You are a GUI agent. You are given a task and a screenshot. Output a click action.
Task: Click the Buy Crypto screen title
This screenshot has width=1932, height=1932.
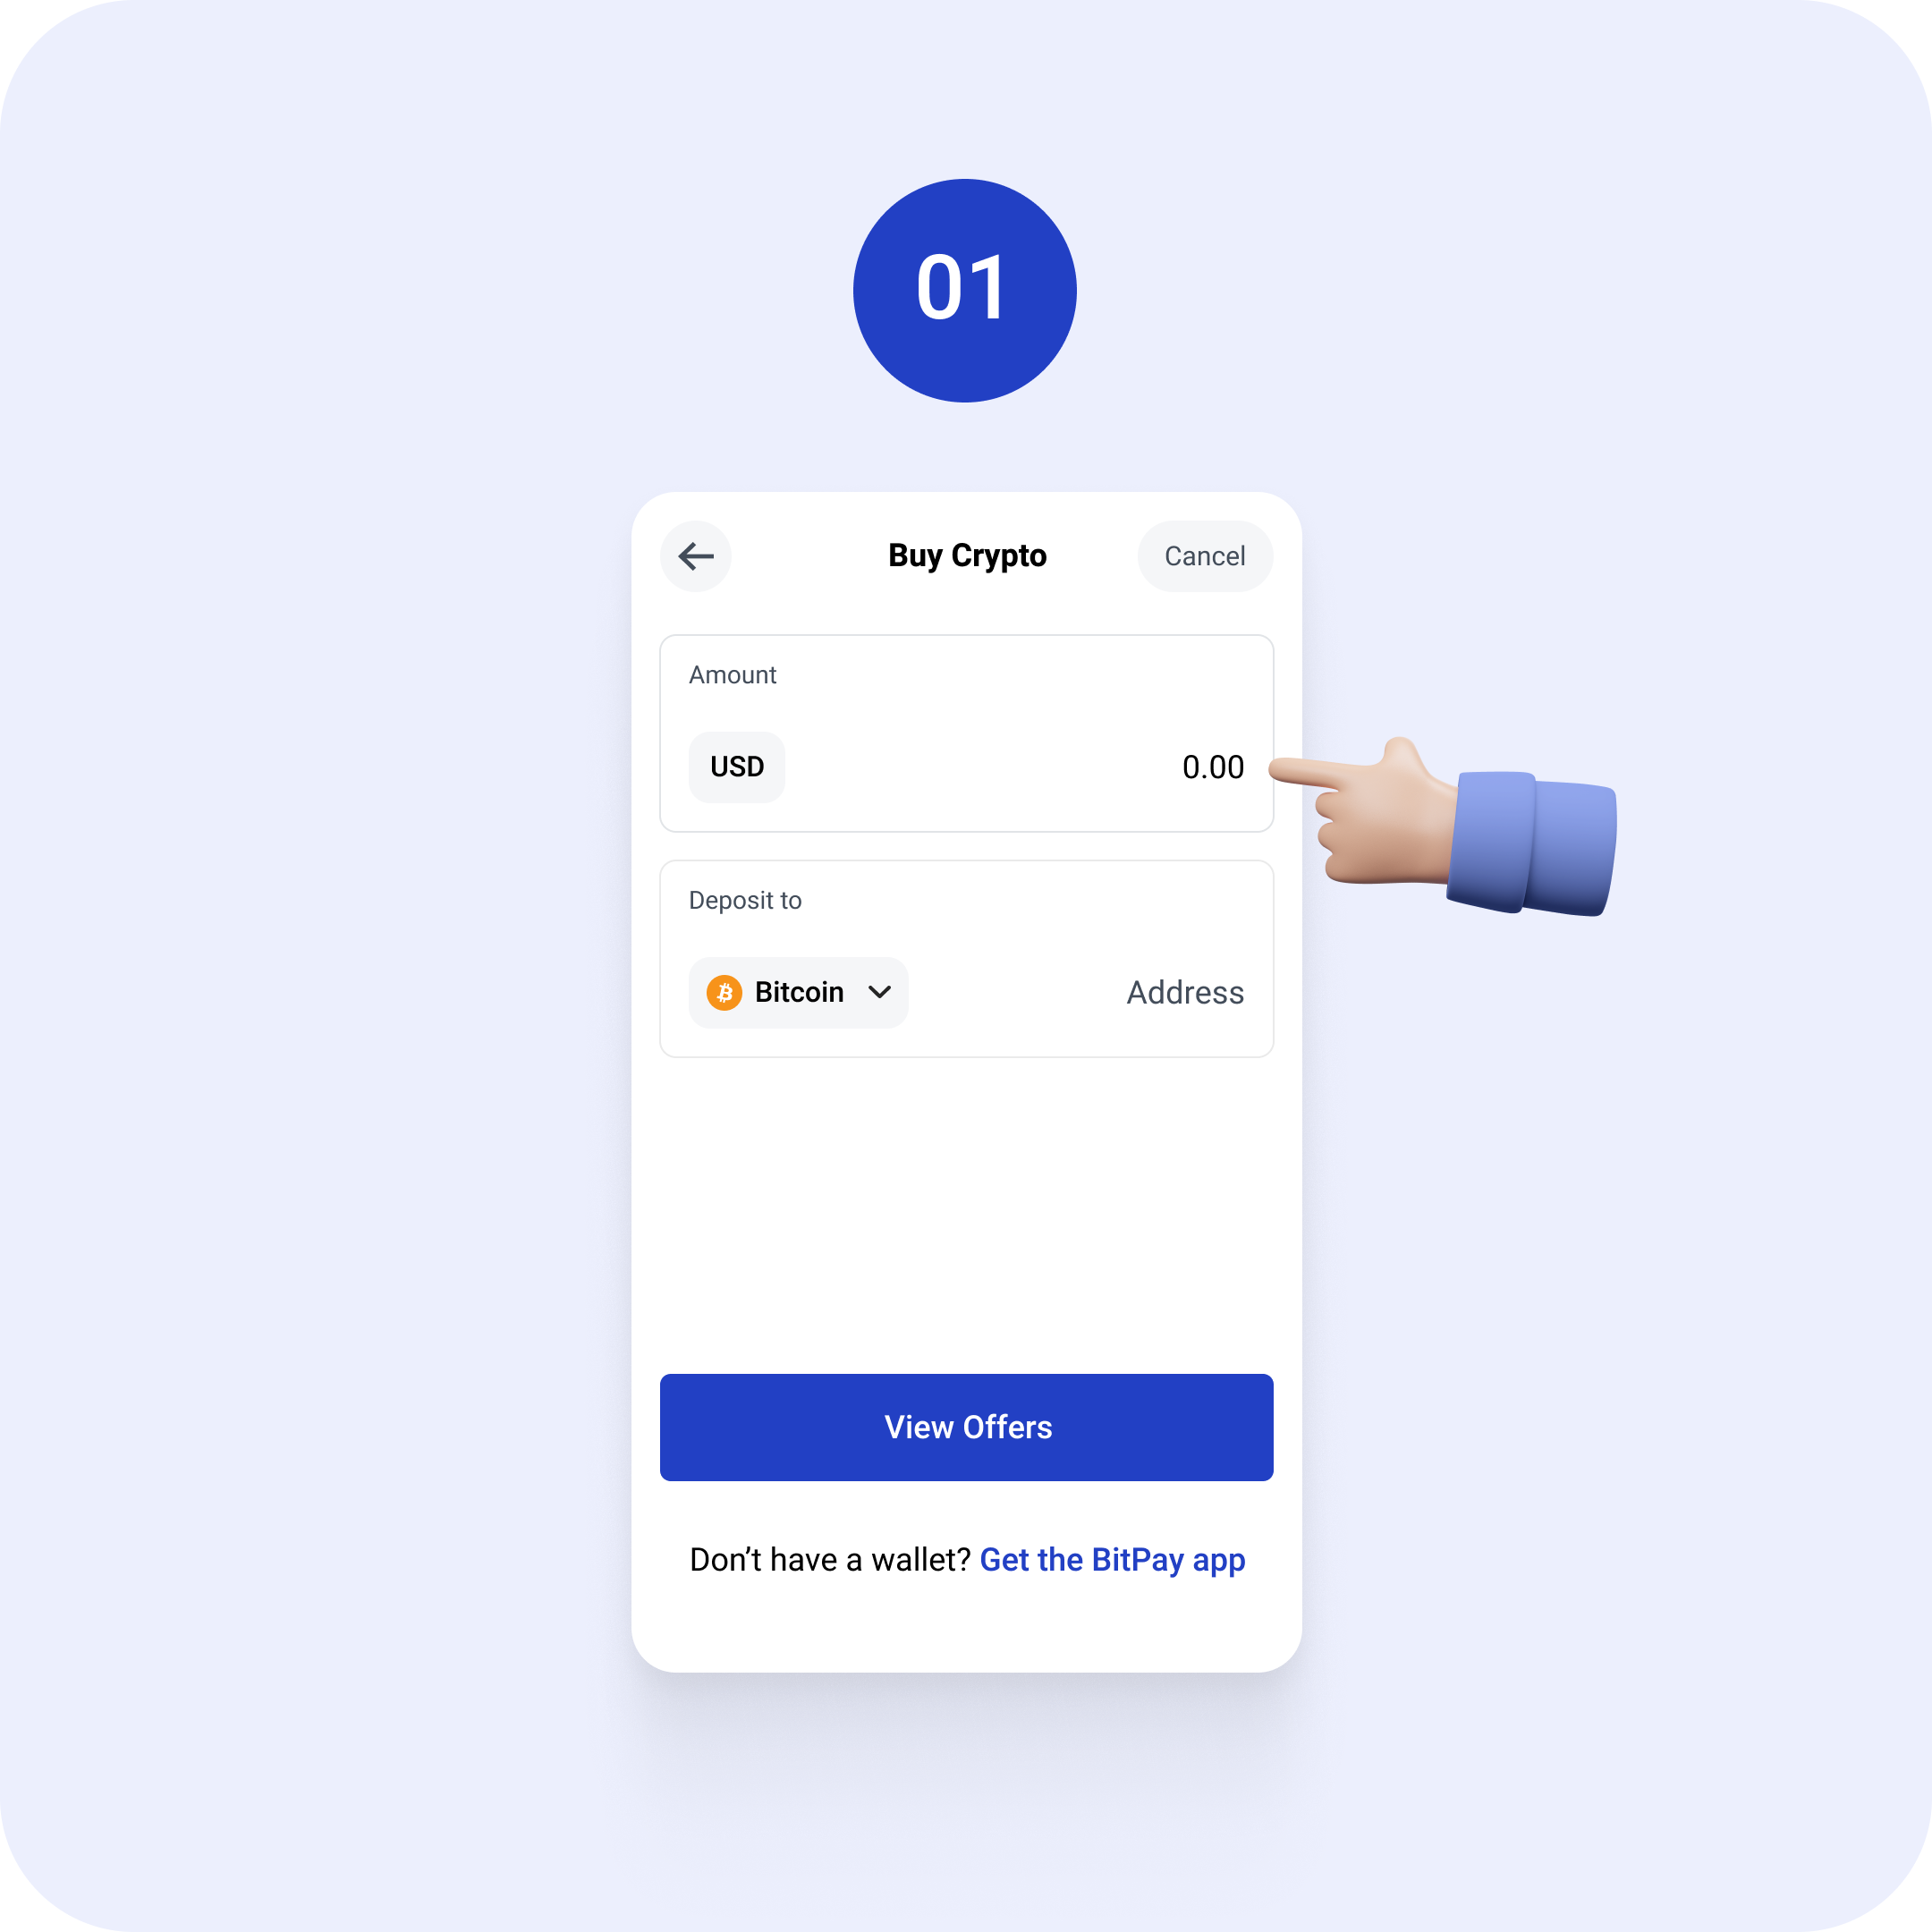click(966, 555)
